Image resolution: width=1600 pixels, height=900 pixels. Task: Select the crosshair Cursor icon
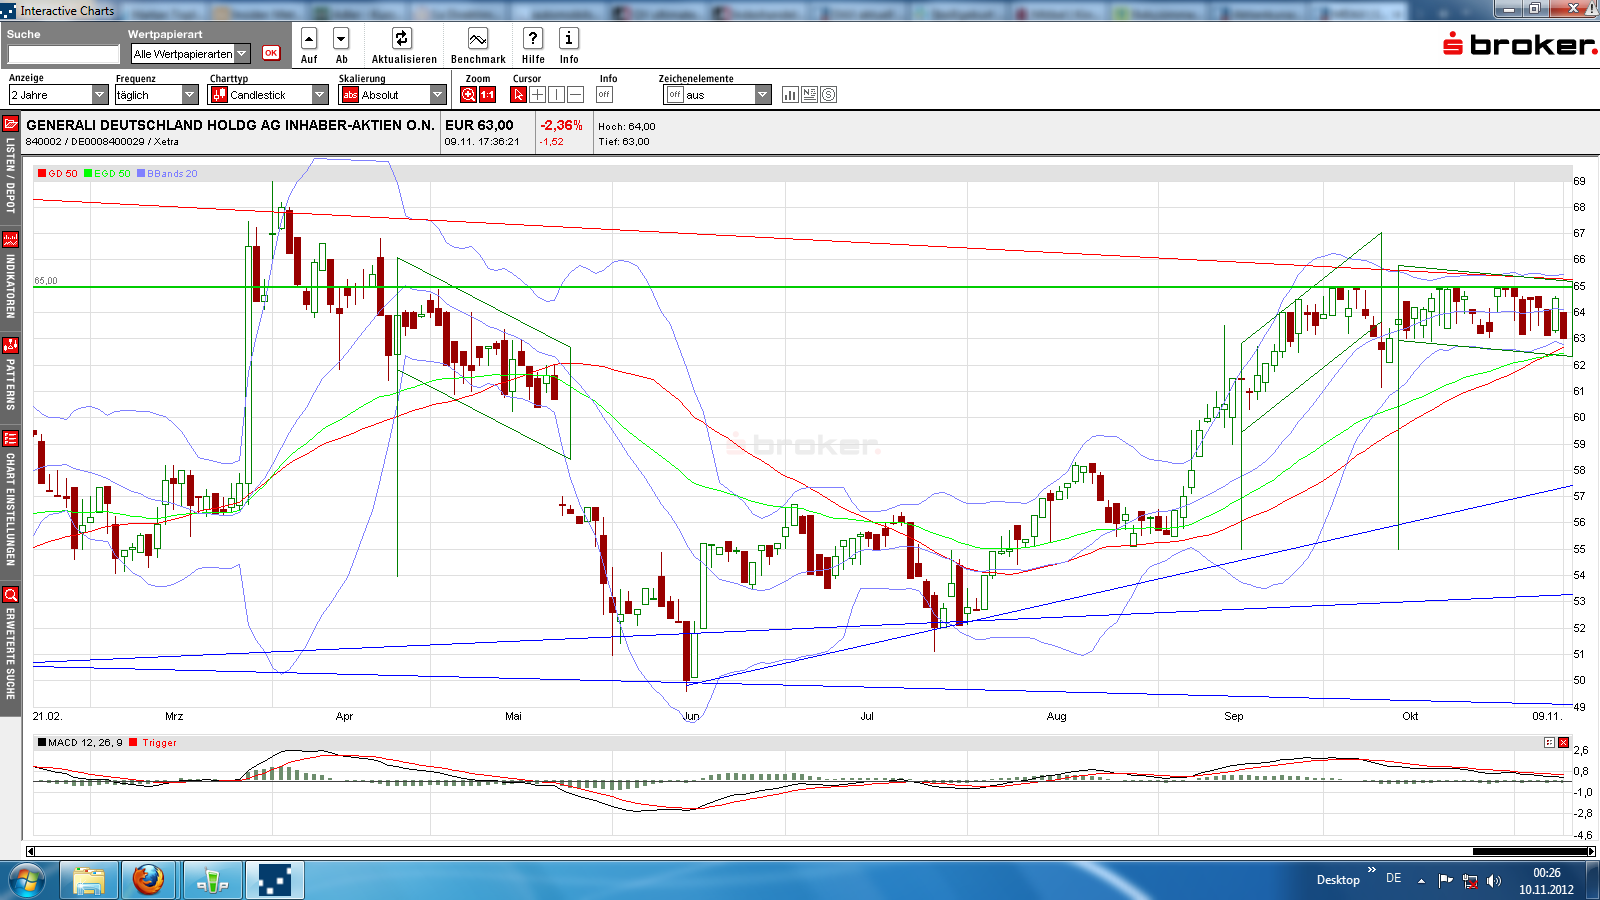click(518, 94)
